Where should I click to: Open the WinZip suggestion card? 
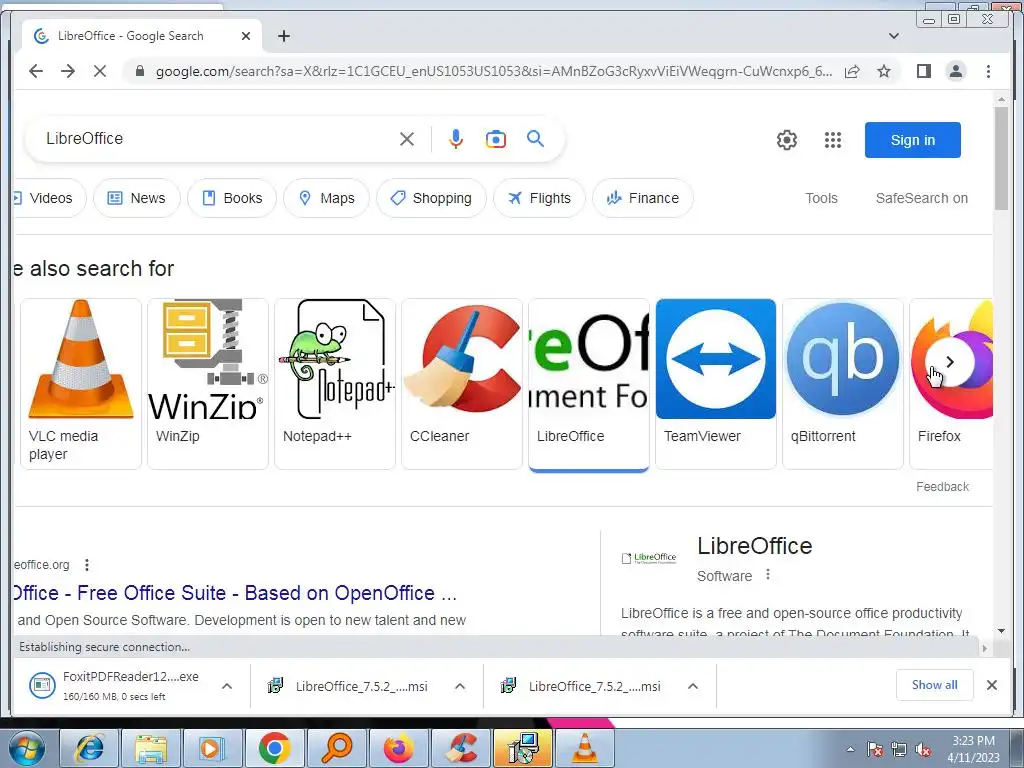tap(208, 384)
